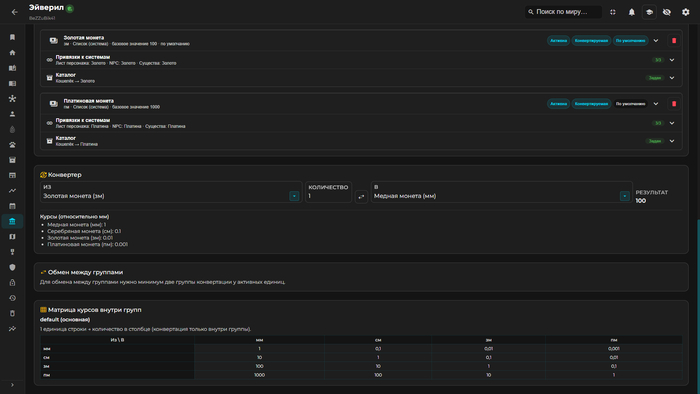This screenshot has height=394, width=700.
Task: Click the Матрица курсов внутри групп grid icon
Action: [x=43, y=310]
